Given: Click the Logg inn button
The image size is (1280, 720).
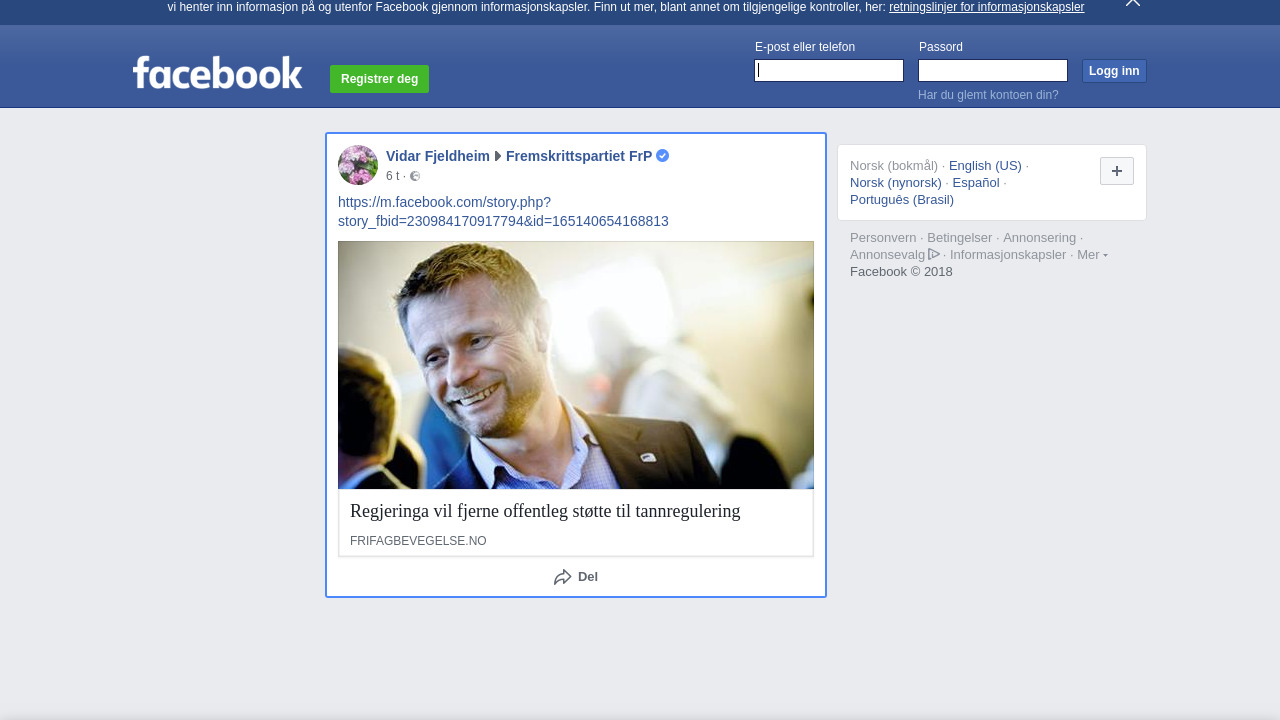Looking at the screenshot, I should (x=1114, y=71).
